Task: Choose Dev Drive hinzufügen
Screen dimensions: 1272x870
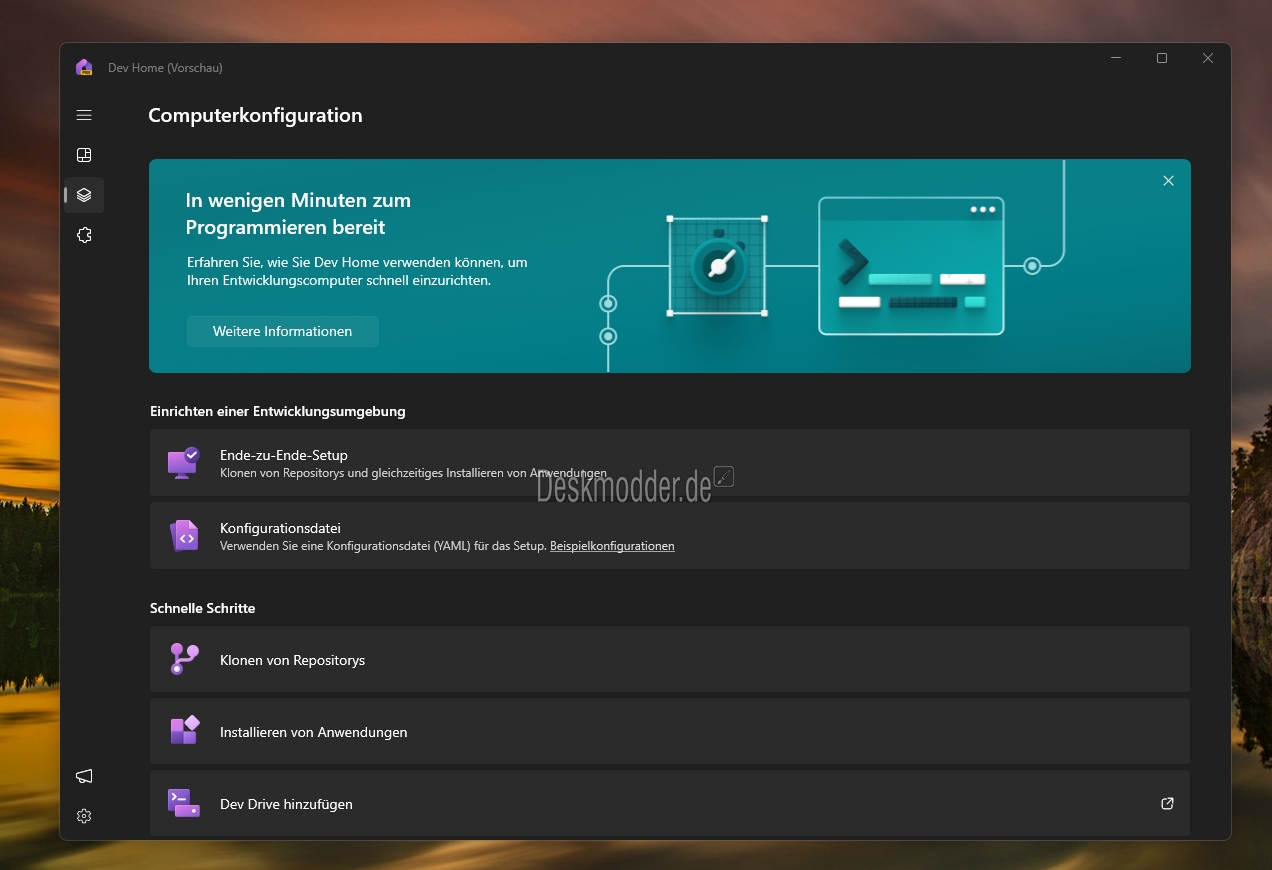Action: [670, 803]
